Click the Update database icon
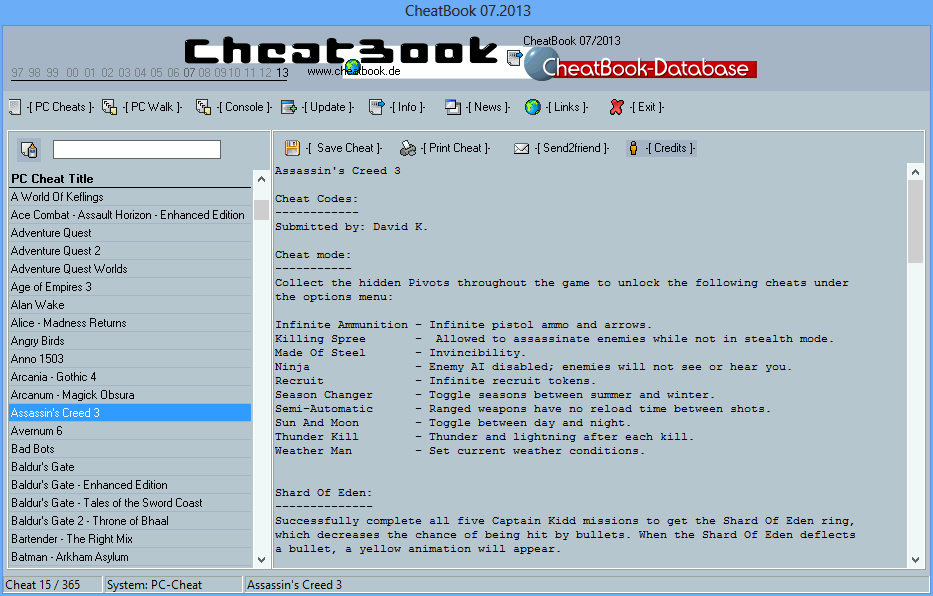 [x=289, y=107]
